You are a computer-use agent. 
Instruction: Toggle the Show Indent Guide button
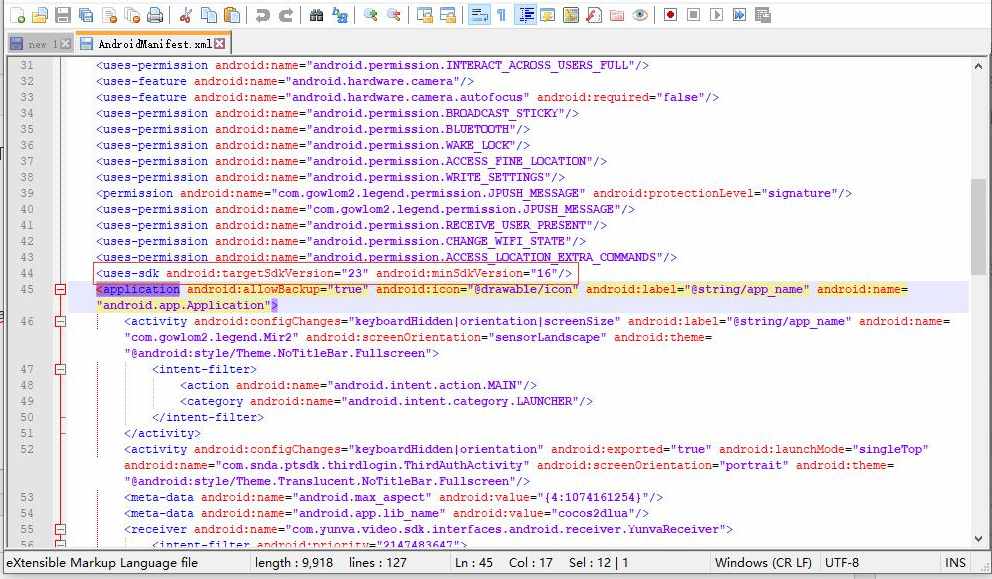point(525,15)
